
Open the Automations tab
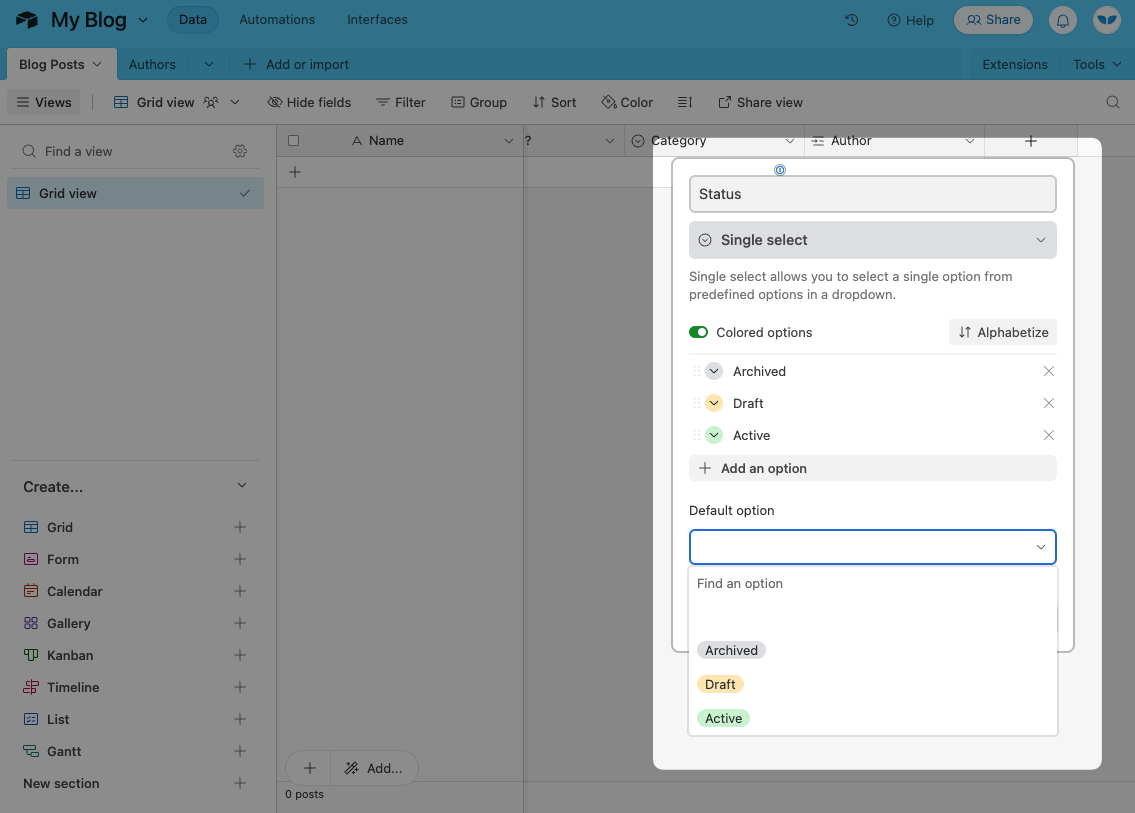(277, 20)
